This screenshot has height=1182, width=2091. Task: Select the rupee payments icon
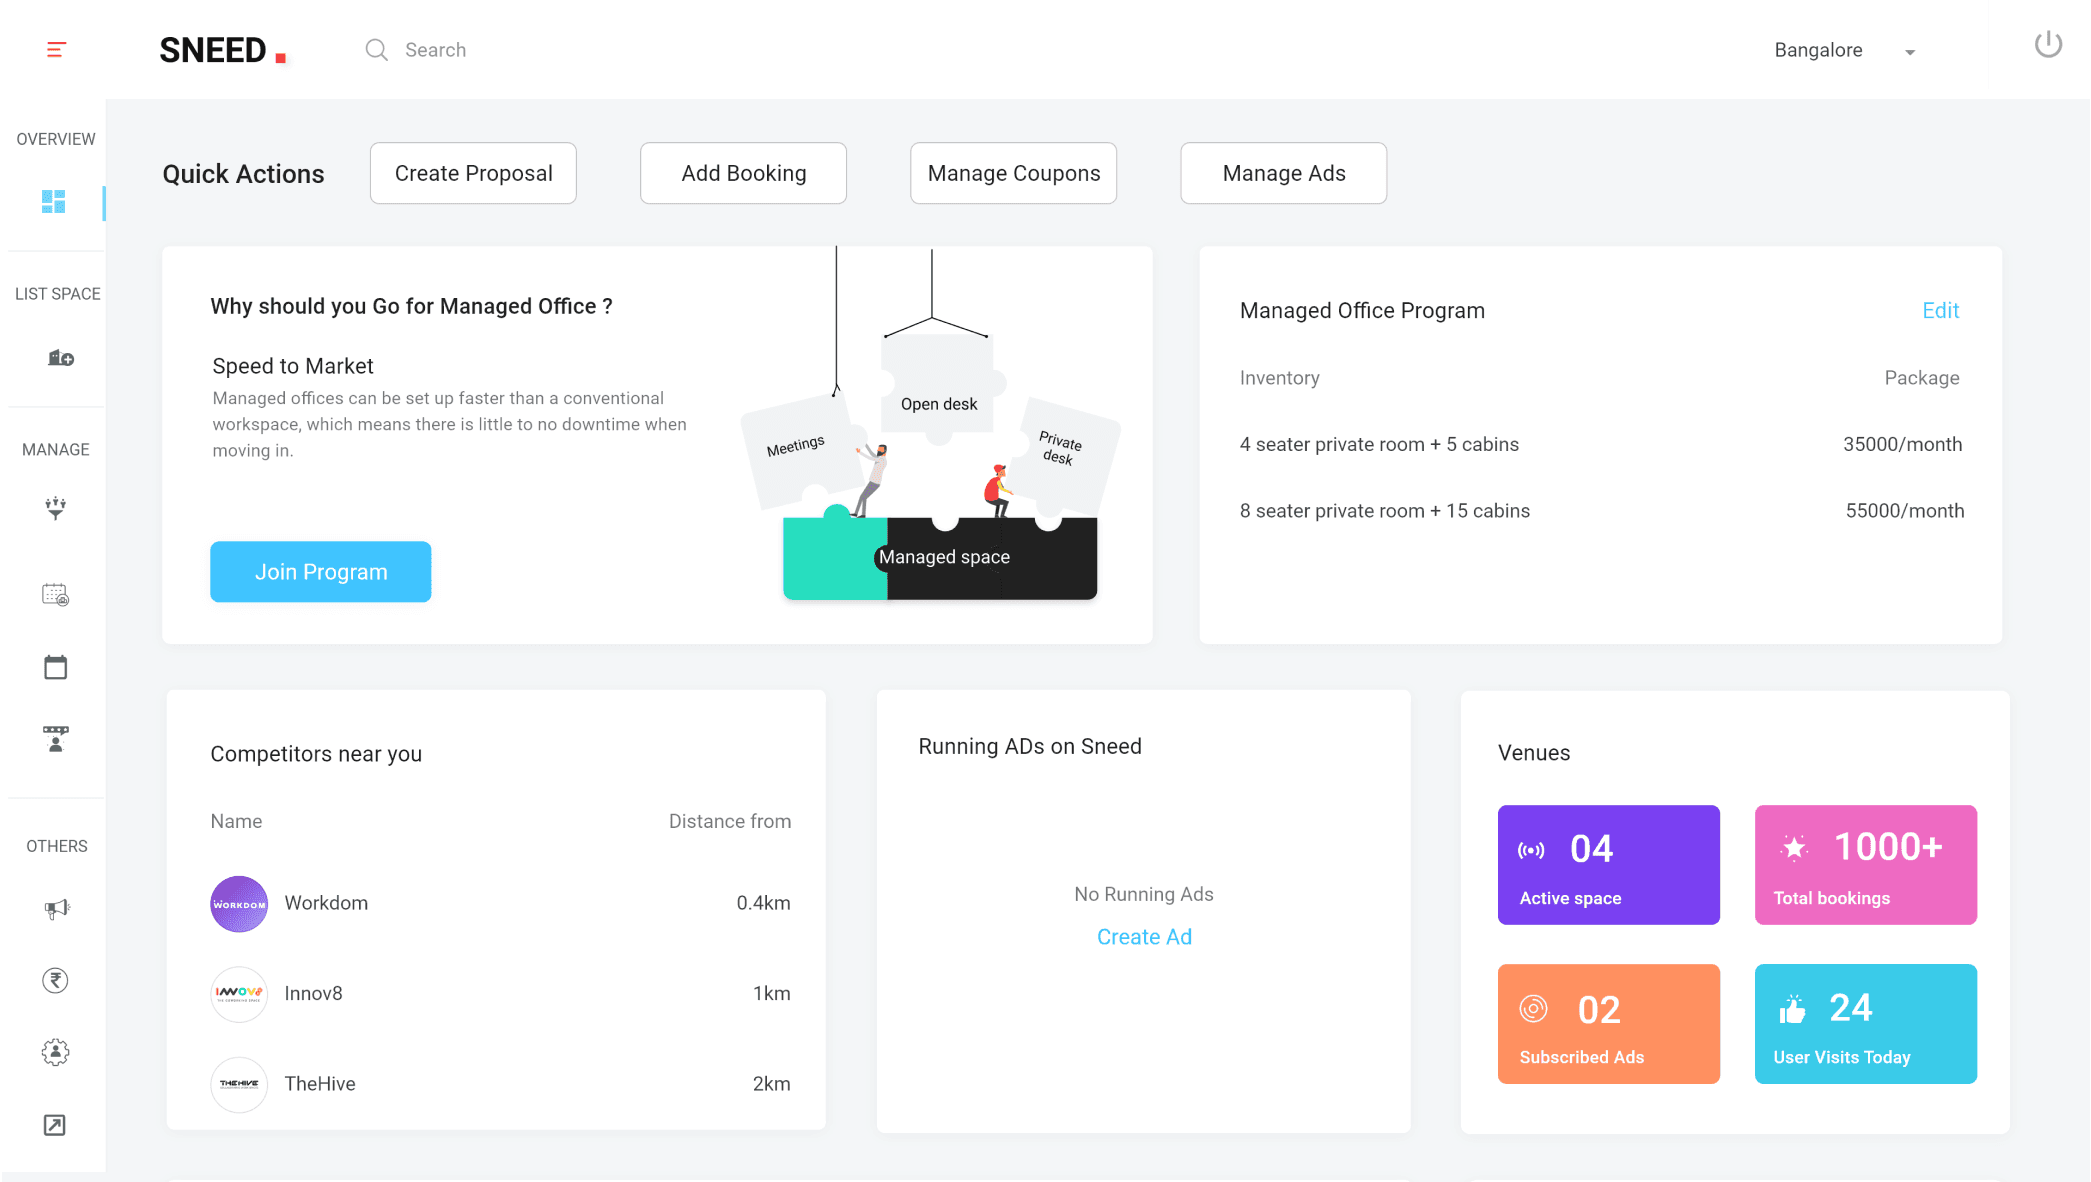point(56,980)
